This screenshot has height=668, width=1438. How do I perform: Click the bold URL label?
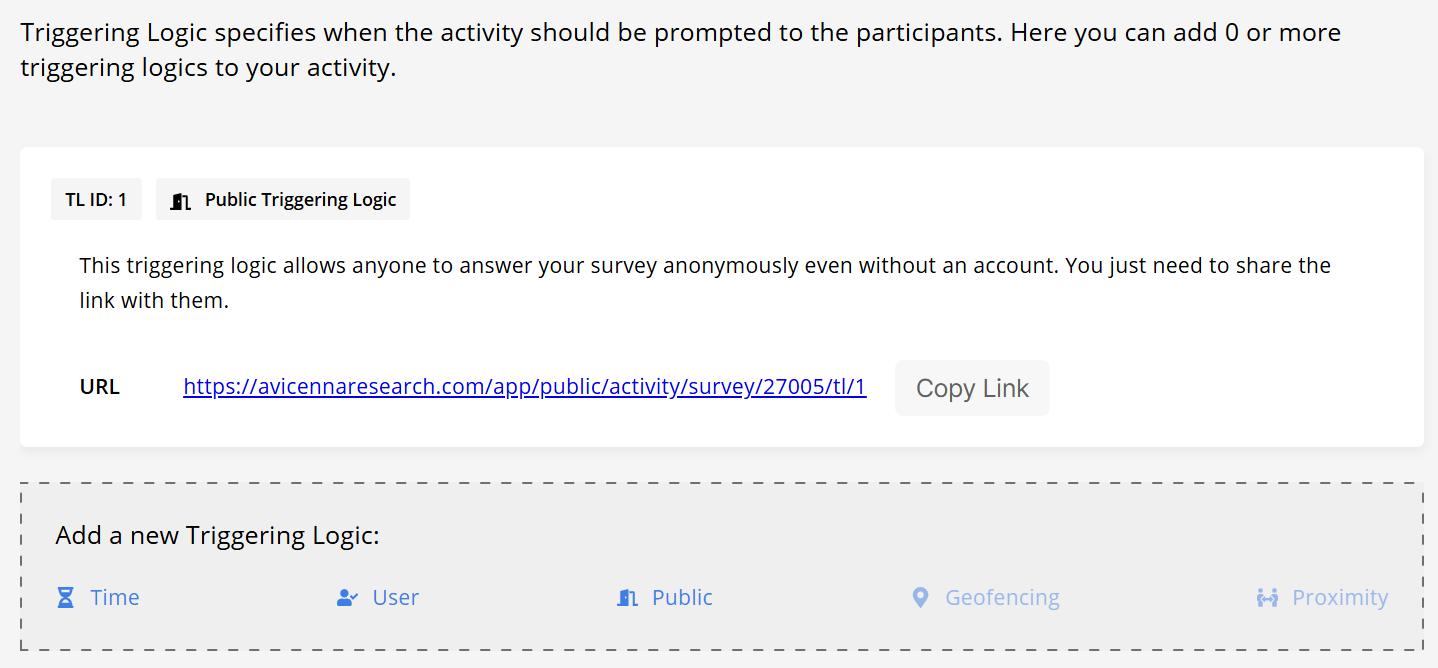point(100,387)
